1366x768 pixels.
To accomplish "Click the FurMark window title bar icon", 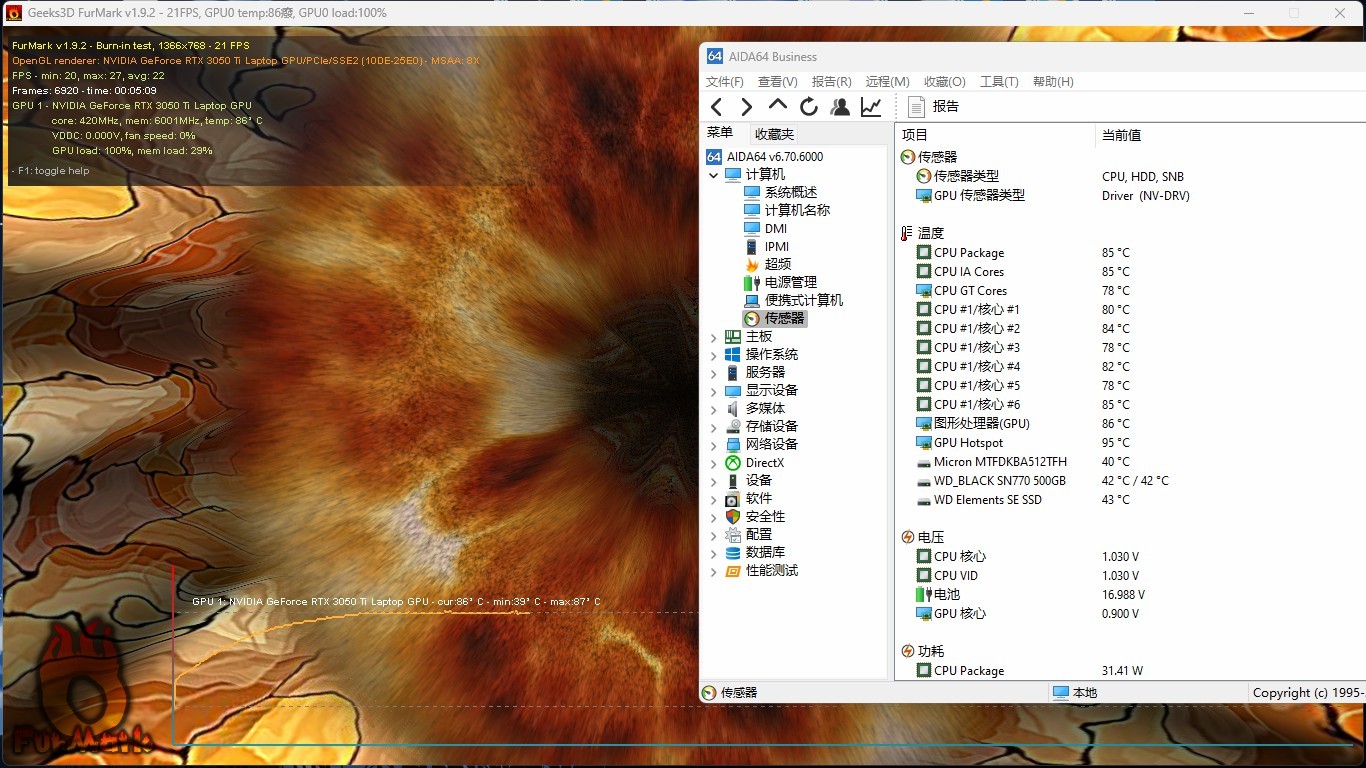I will [14, 13].
